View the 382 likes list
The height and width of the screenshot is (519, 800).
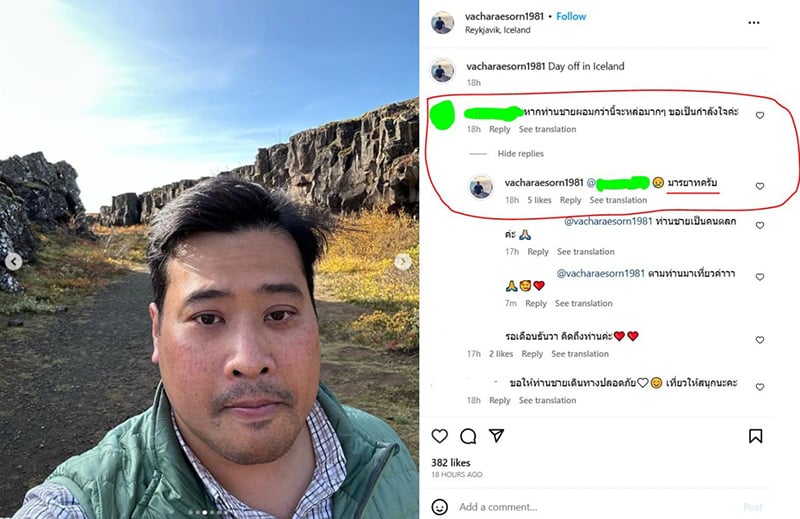451,462
